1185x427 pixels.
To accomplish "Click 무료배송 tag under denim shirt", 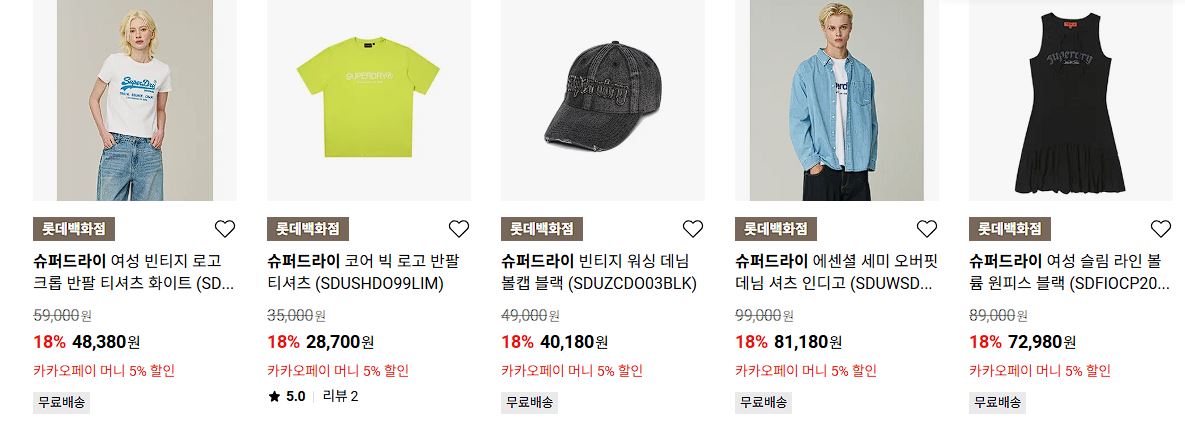I will point(763,402).
